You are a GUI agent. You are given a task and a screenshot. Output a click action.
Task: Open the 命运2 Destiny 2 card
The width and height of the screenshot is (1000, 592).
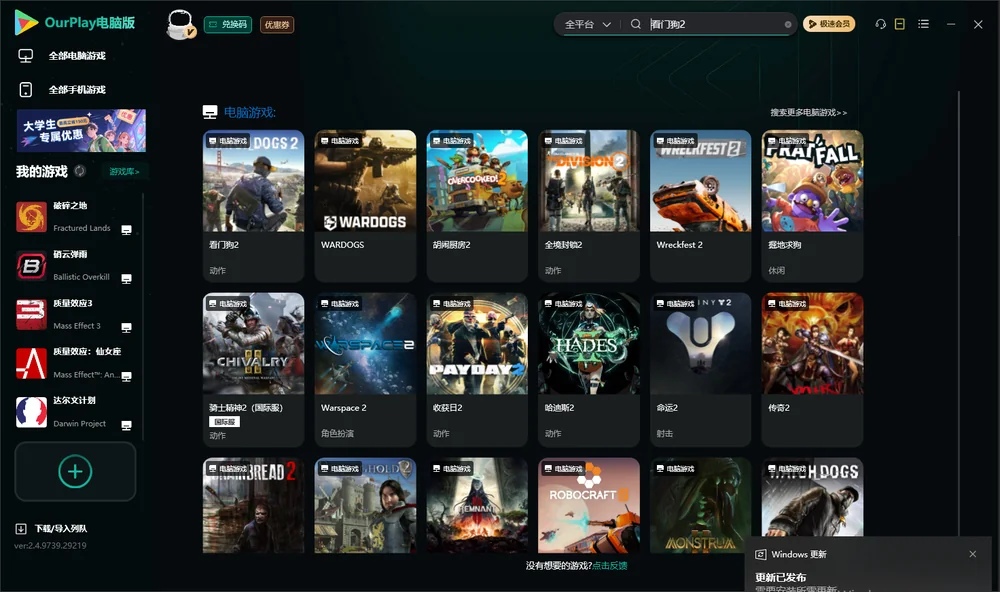[x=701, y=369]
